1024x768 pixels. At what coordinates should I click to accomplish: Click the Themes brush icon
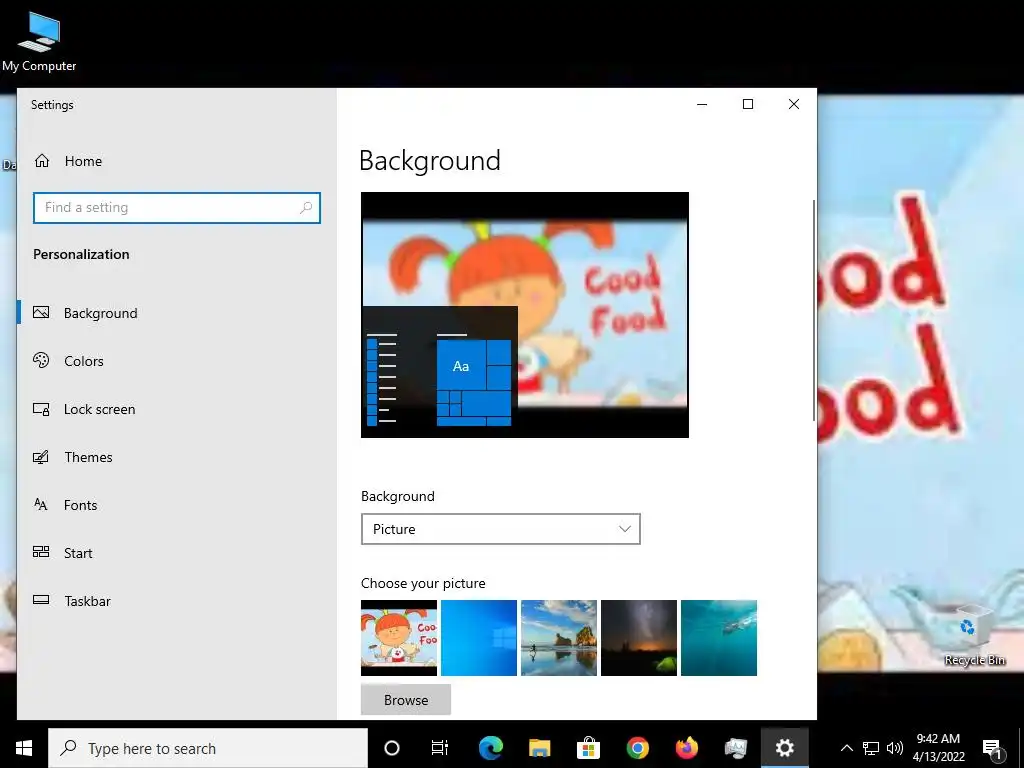pyautogui.click(x=41, y=456)
